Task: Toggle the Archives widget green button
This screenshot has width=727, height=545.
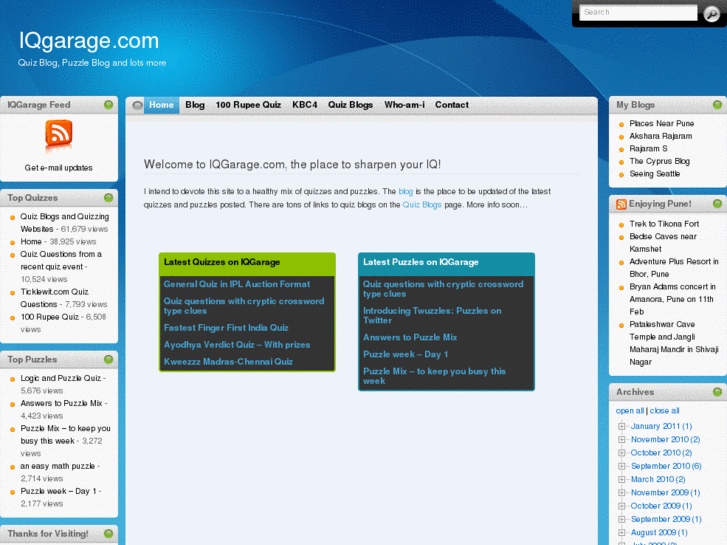Action: point(717,392)
